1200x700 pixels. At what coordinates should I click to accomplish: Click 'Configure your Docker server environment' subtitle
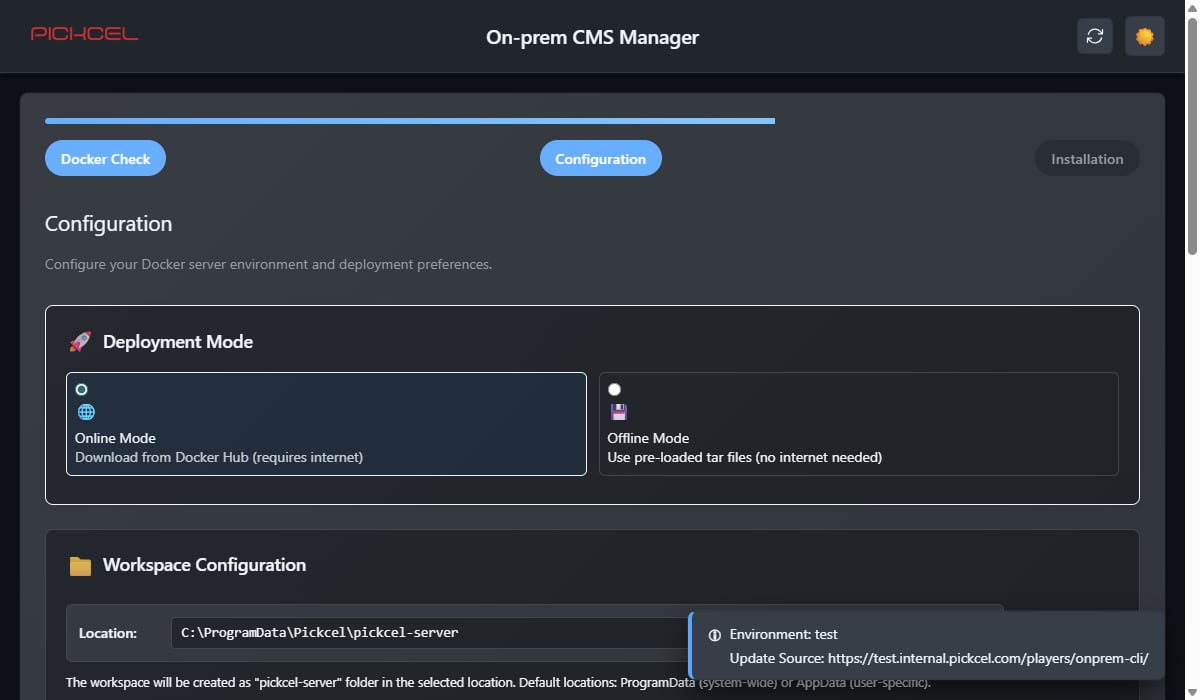(x=268, y=265)
